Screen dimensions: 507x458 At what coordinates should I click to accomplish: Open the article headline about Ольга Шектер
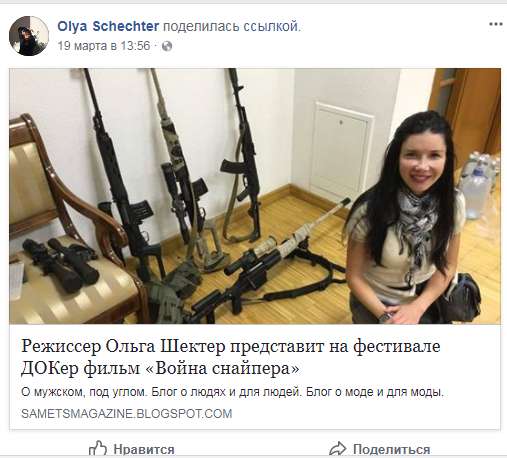(231, 357)
